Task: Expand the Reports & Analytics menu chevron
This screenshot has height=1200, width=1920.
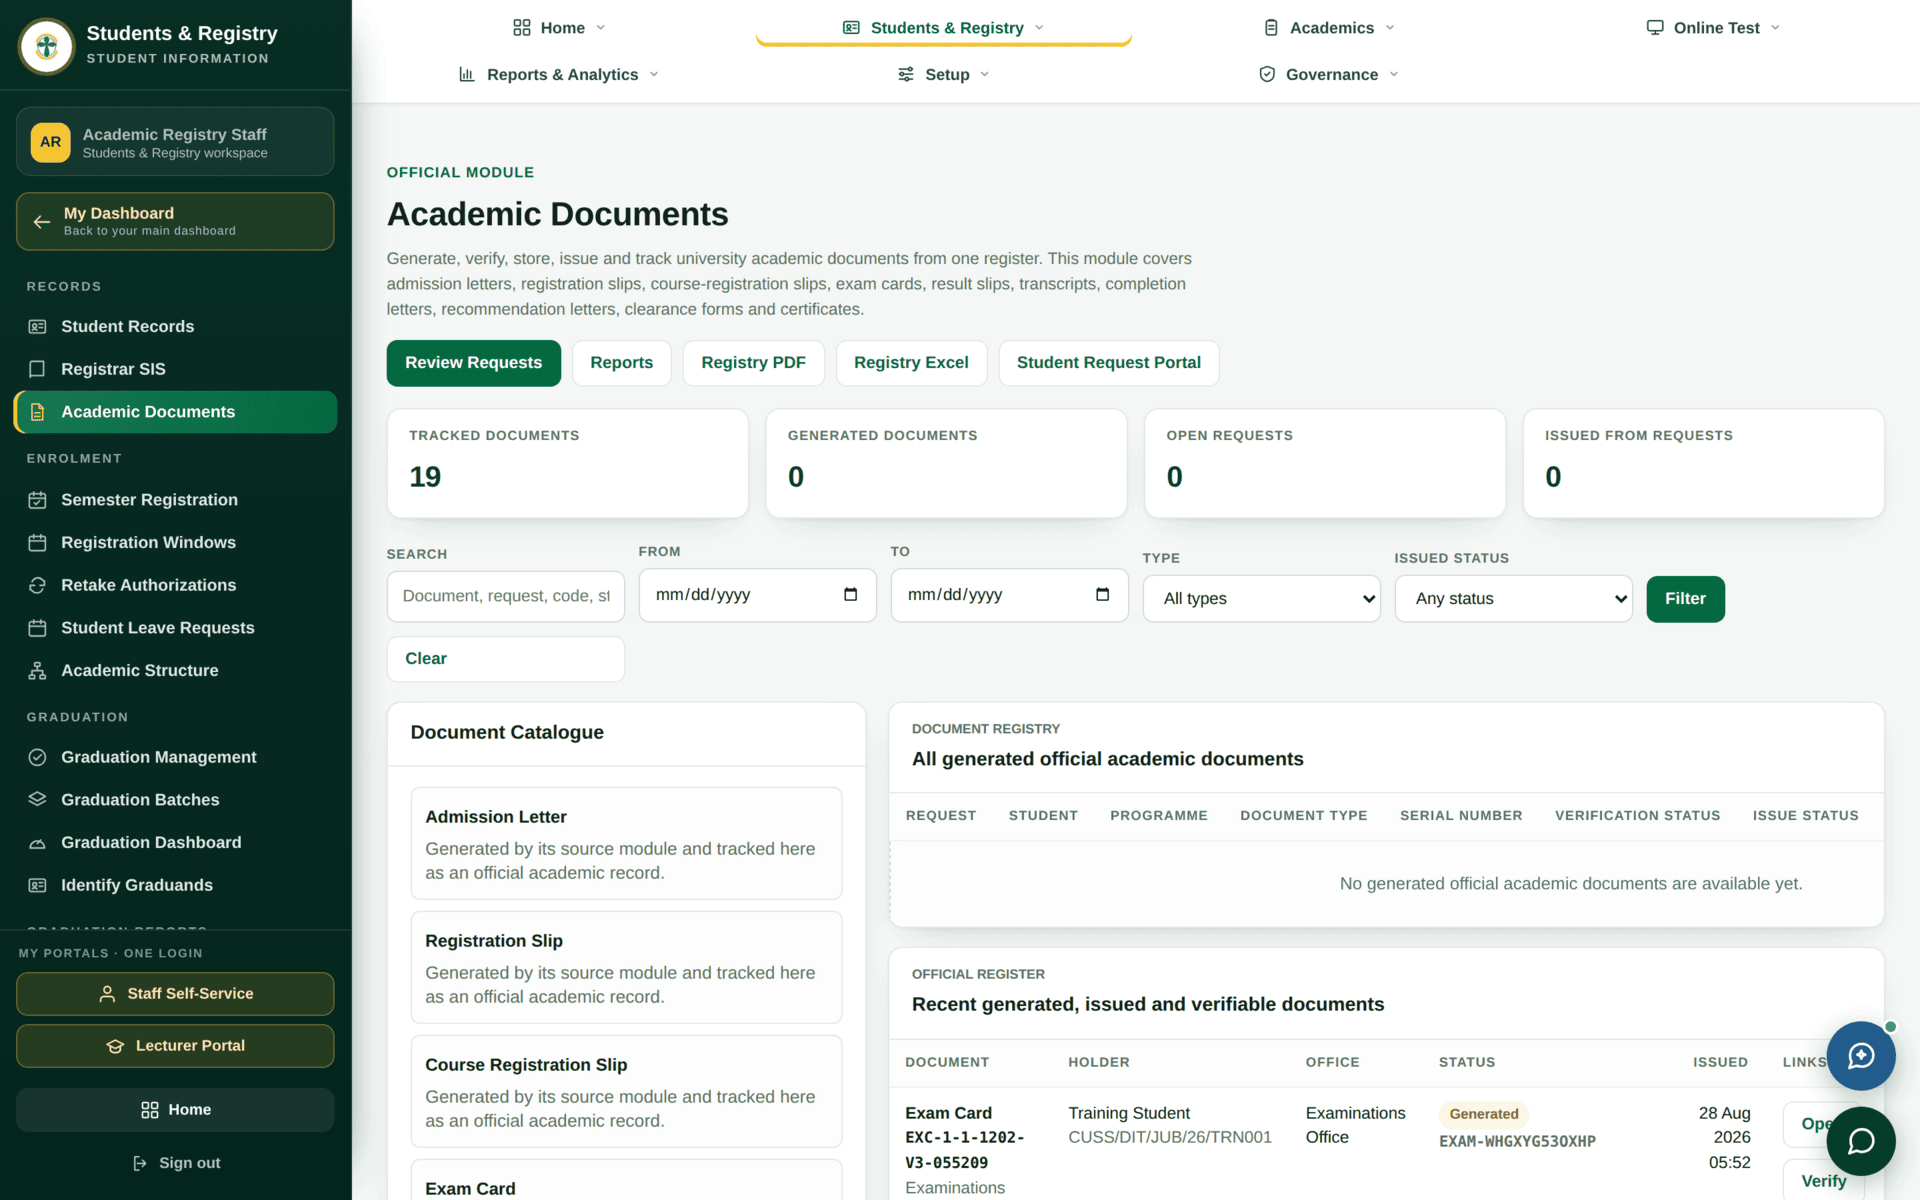Action: [654, 74]
